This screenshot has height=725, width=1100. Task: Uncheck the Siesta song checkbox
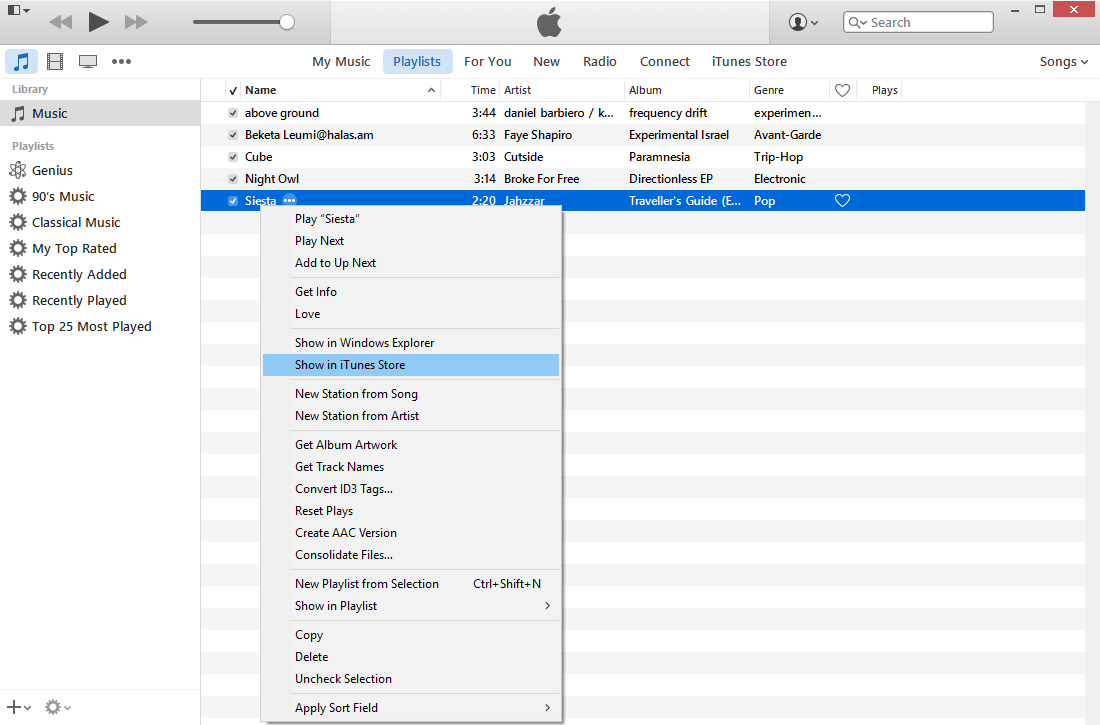click(x=233, y=201)
